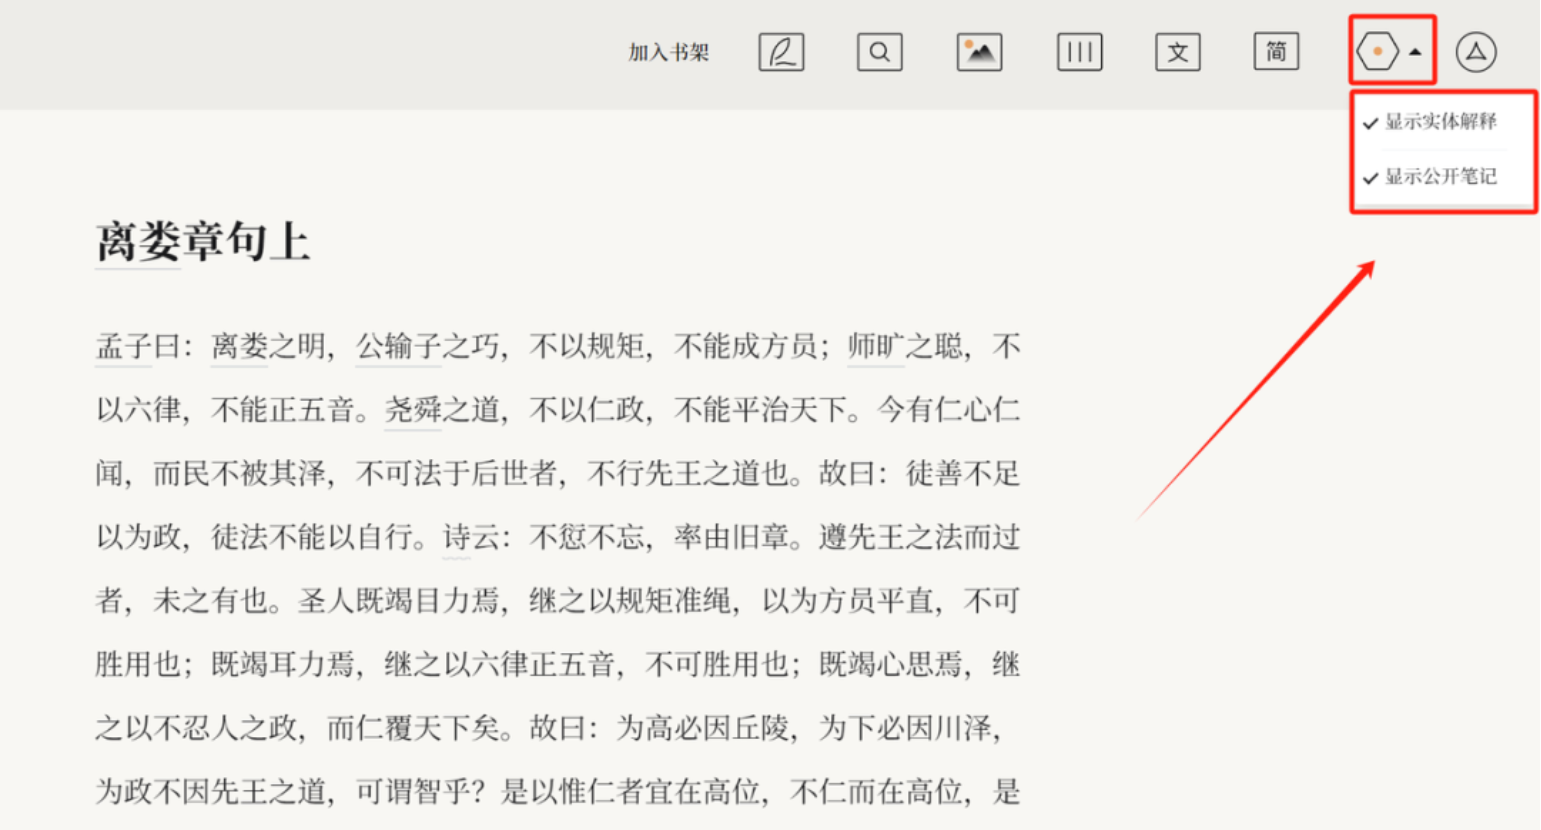Click 加入书架 to add to bookshelf
This screenshot has height=830, width=1541.
[668, 53]
